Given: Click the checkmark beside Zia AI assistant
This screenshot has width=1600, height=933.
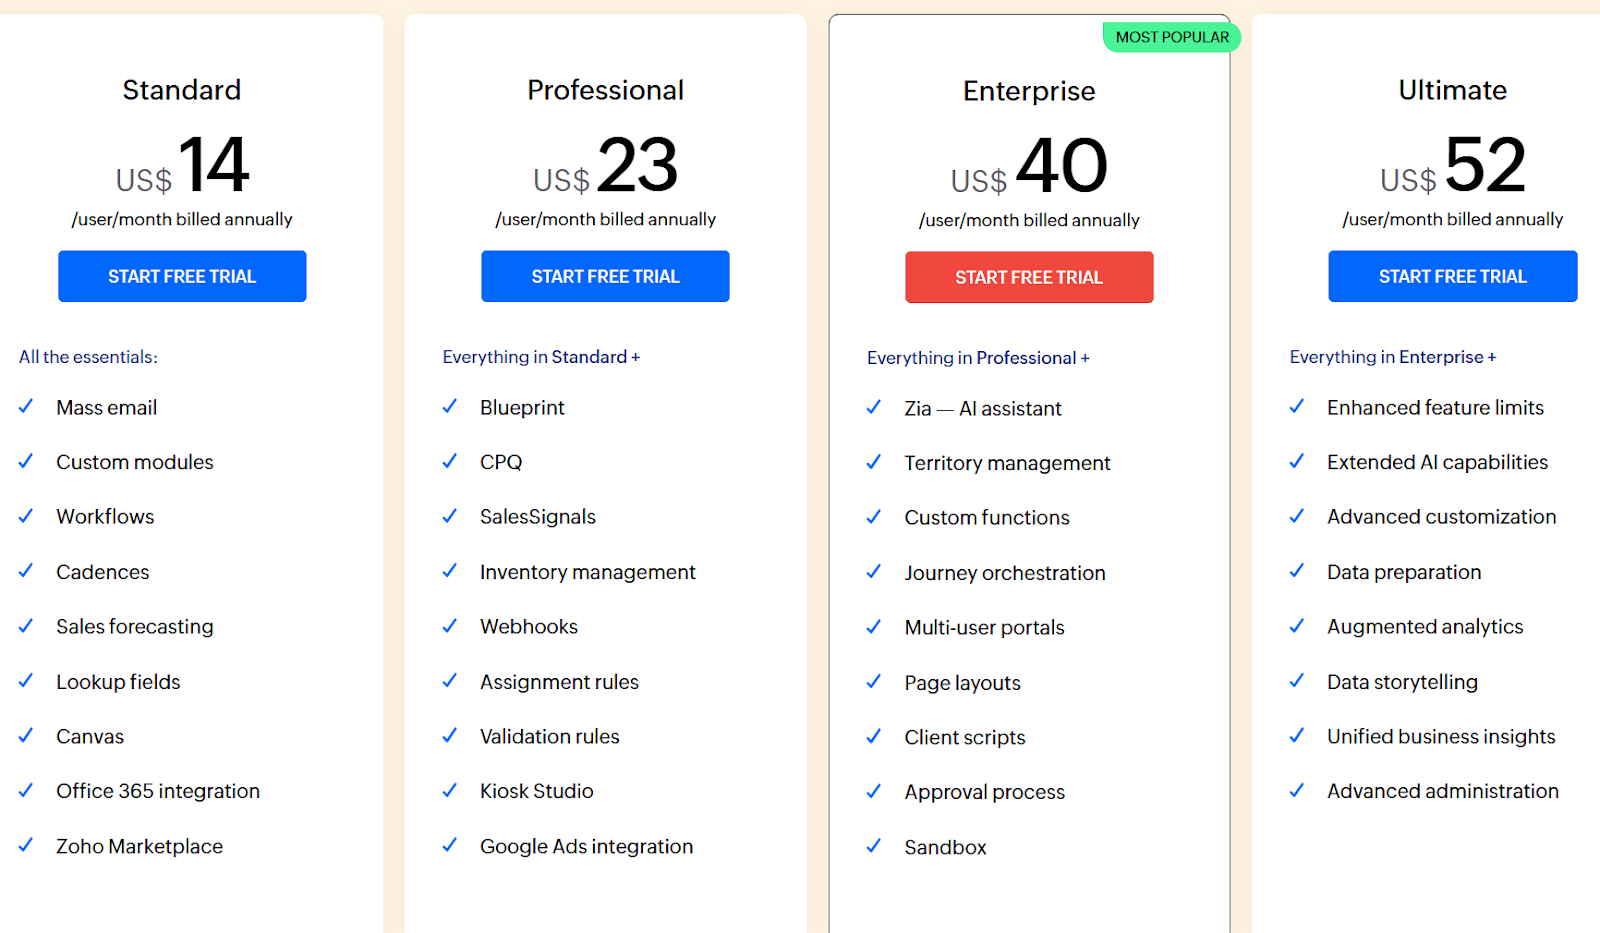Looking at the screenshot, I should pyautogui.click(x=874, y=408).
